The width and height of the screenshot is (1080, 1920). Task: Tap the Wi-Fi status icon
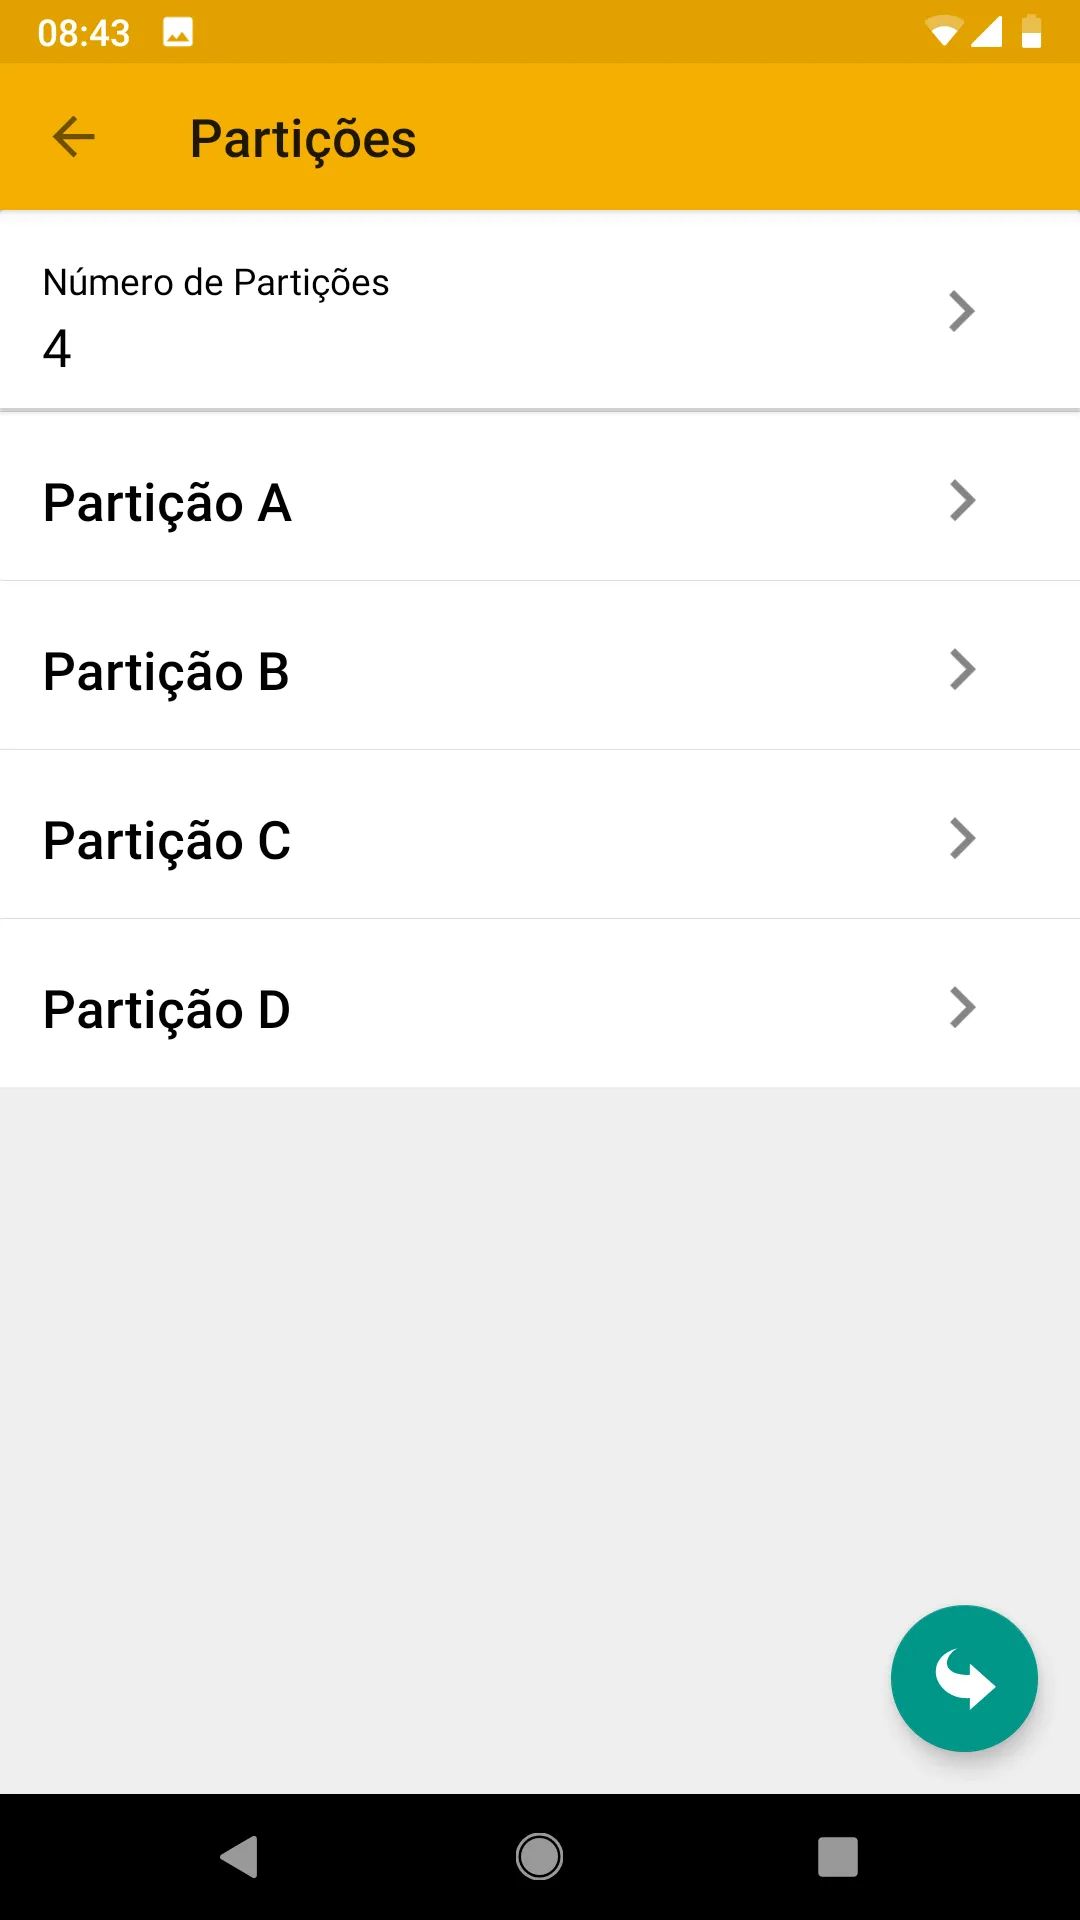(942, 31)
